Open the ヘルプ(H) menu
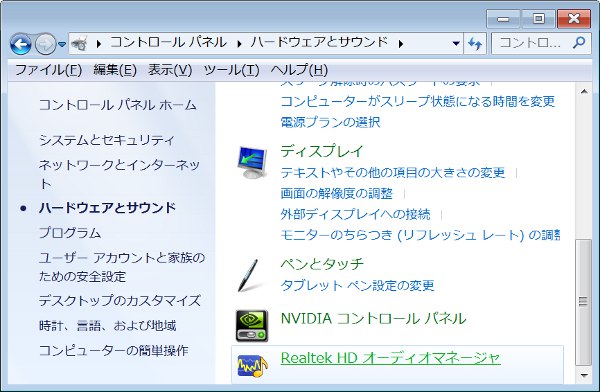Image resolution: width=600 pixels, height=392 pixels. (x=299, y=70)
